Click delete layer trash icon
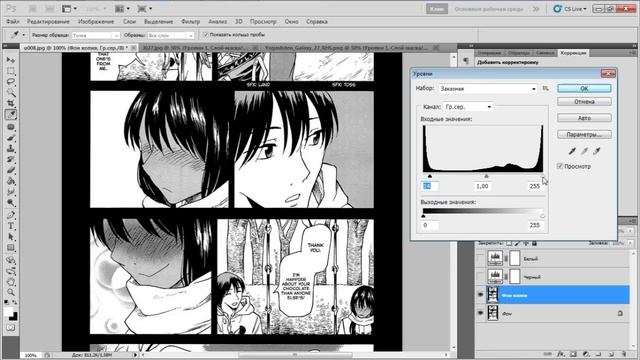Screen dimensions: 640x360 coord(624,354)
